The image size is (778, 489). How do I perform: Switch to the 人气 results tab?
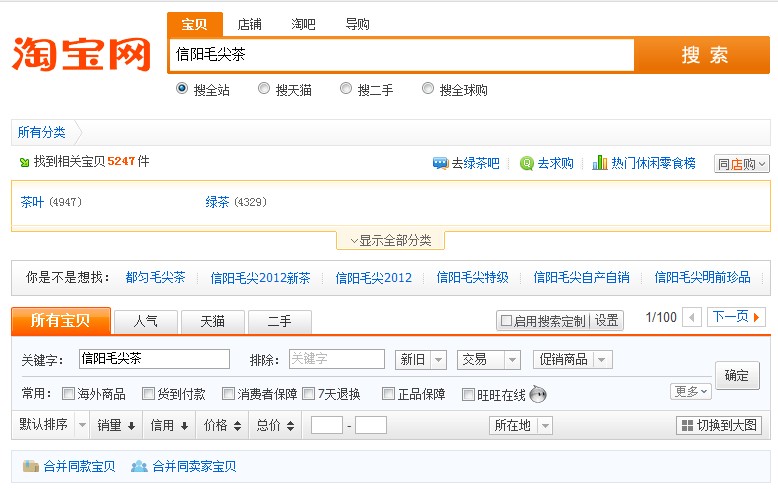[x=146, y=322]
